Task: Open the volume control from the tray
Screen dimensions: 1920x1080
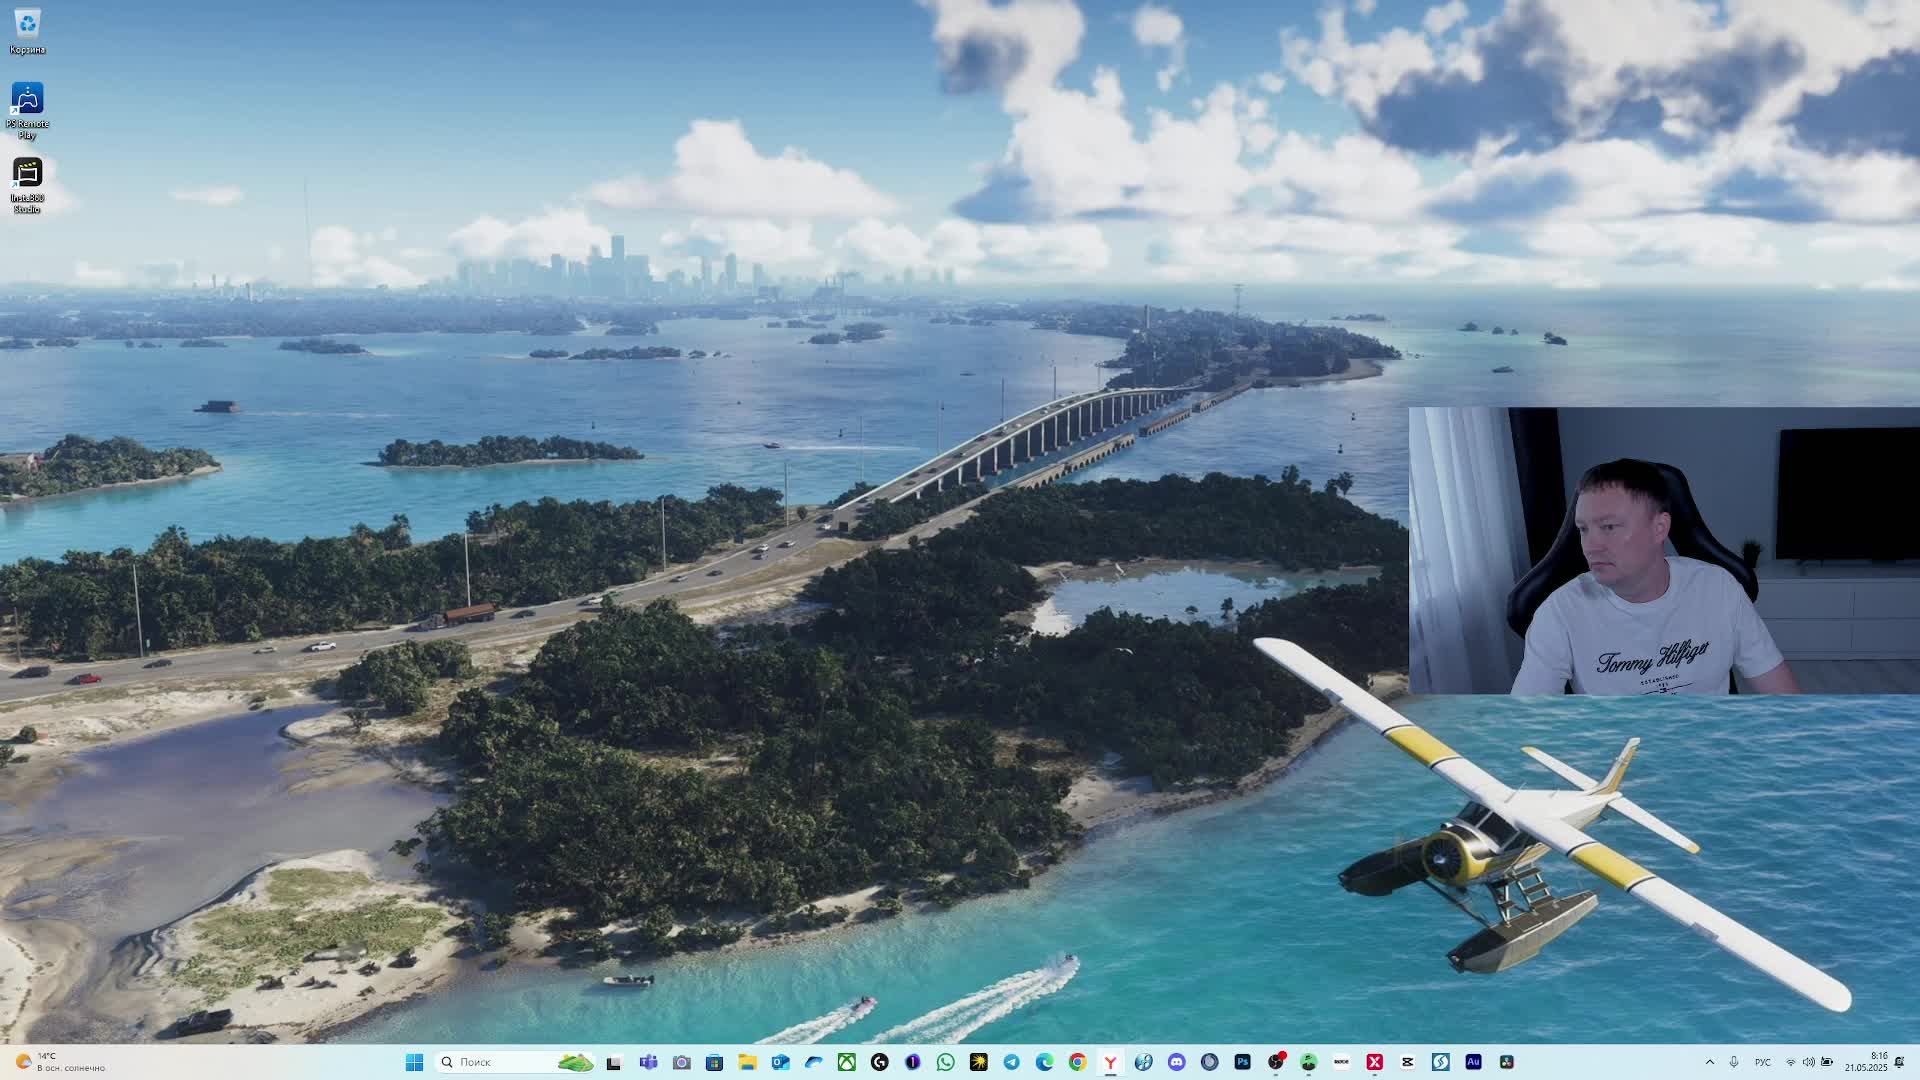Action: pos(1808,1062)
